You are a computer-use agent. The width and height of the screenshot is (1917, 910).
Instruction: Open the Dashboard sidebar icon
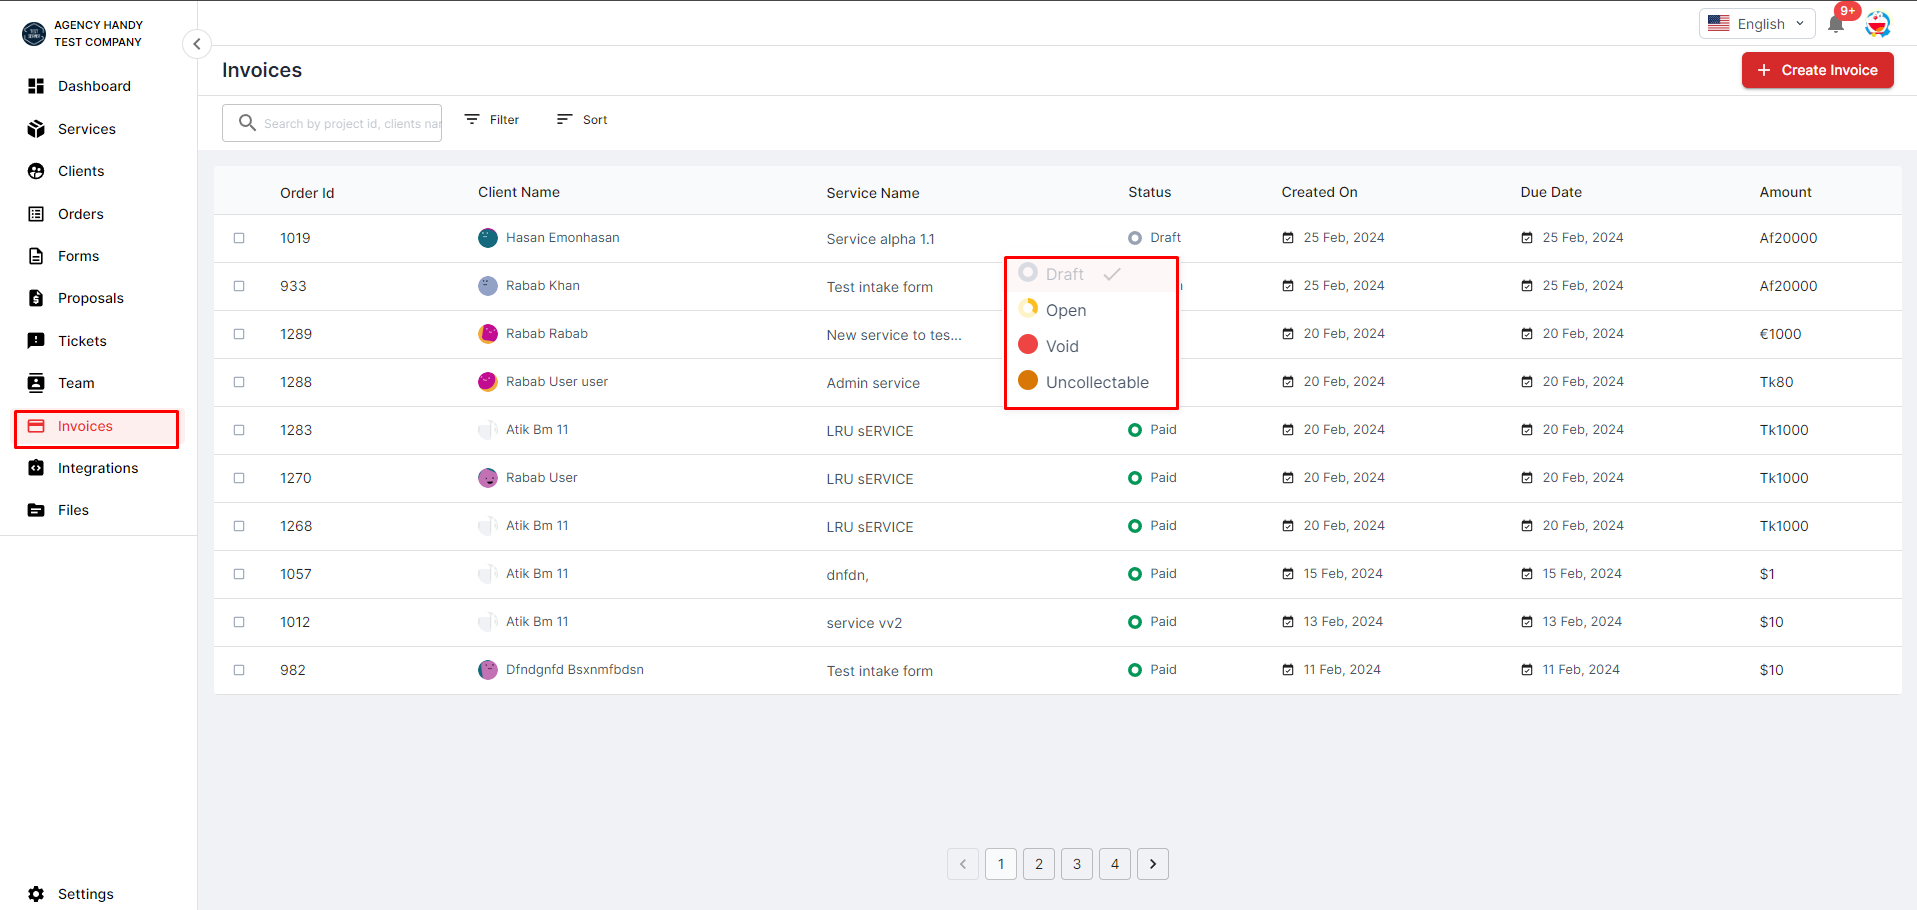36,86
